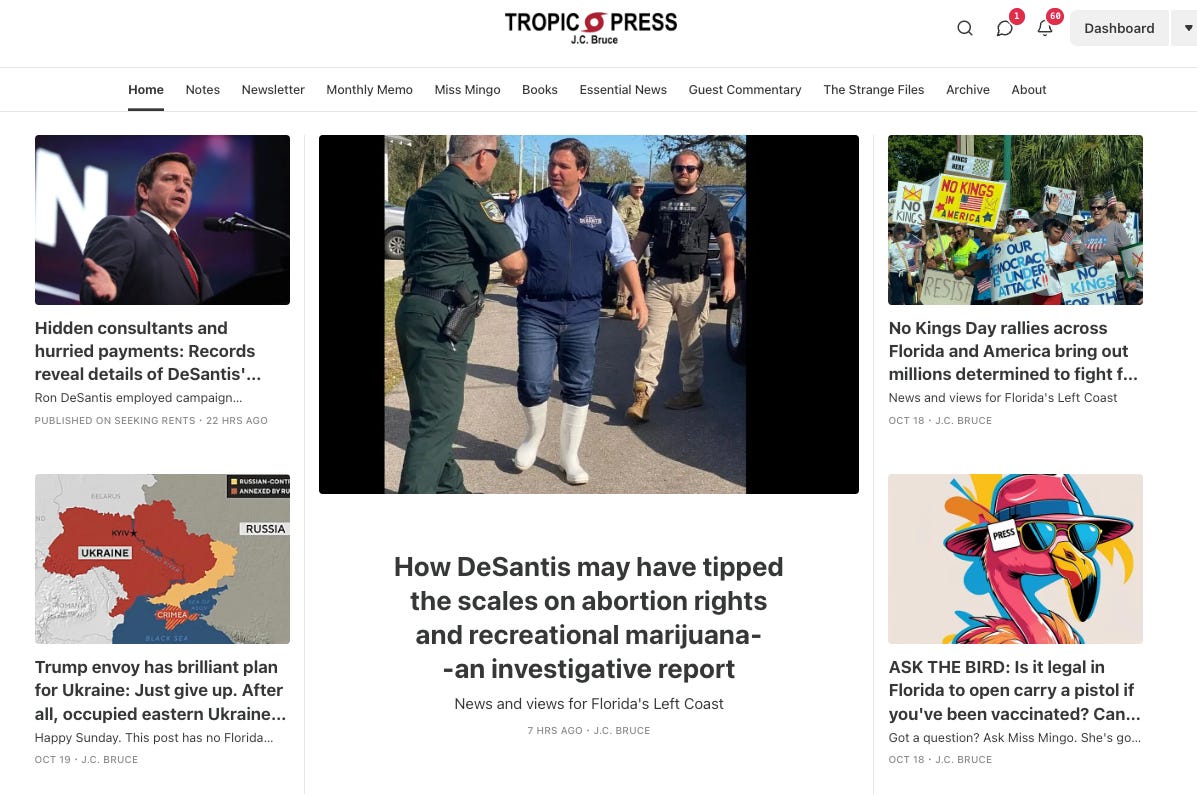Expand the dropdown arrow beside Dashboard
1197x797 pixels.
pyautogui.click(x=1187, y=28)
